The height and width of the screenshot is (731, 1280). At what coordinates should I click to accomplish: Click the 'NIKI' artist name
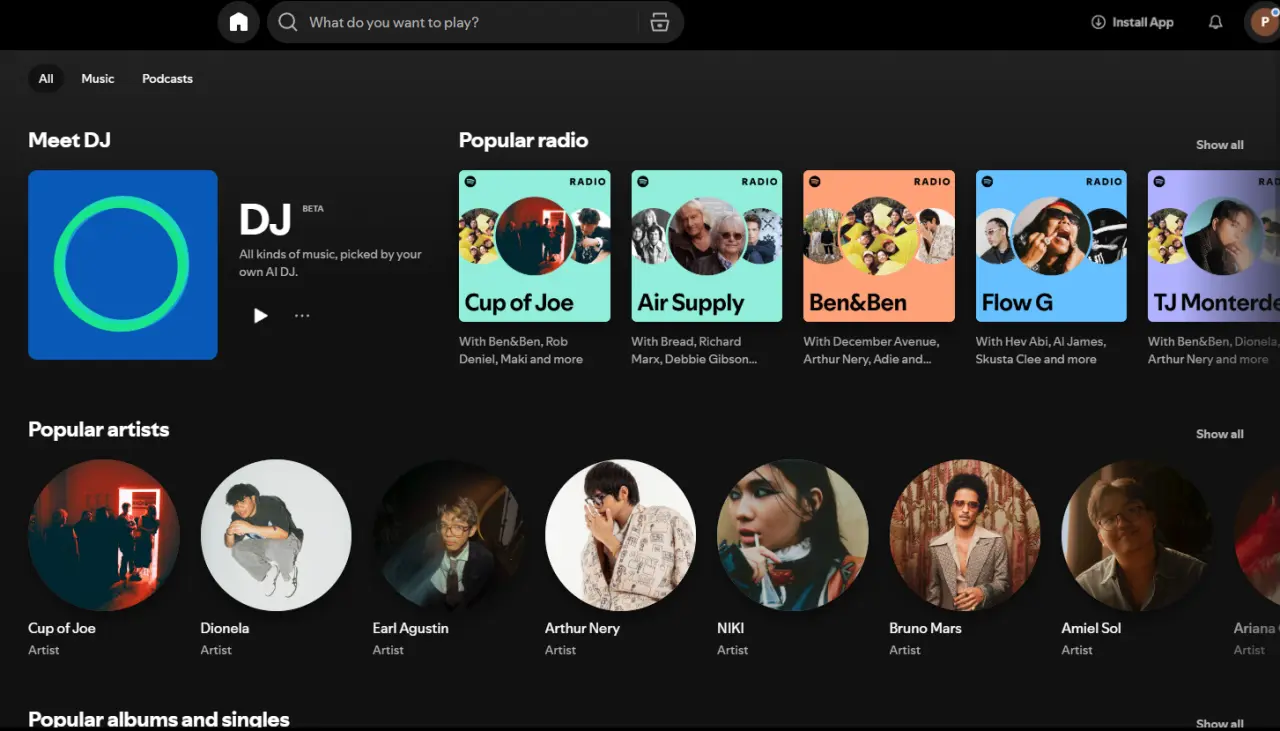[x=731, y=628]
